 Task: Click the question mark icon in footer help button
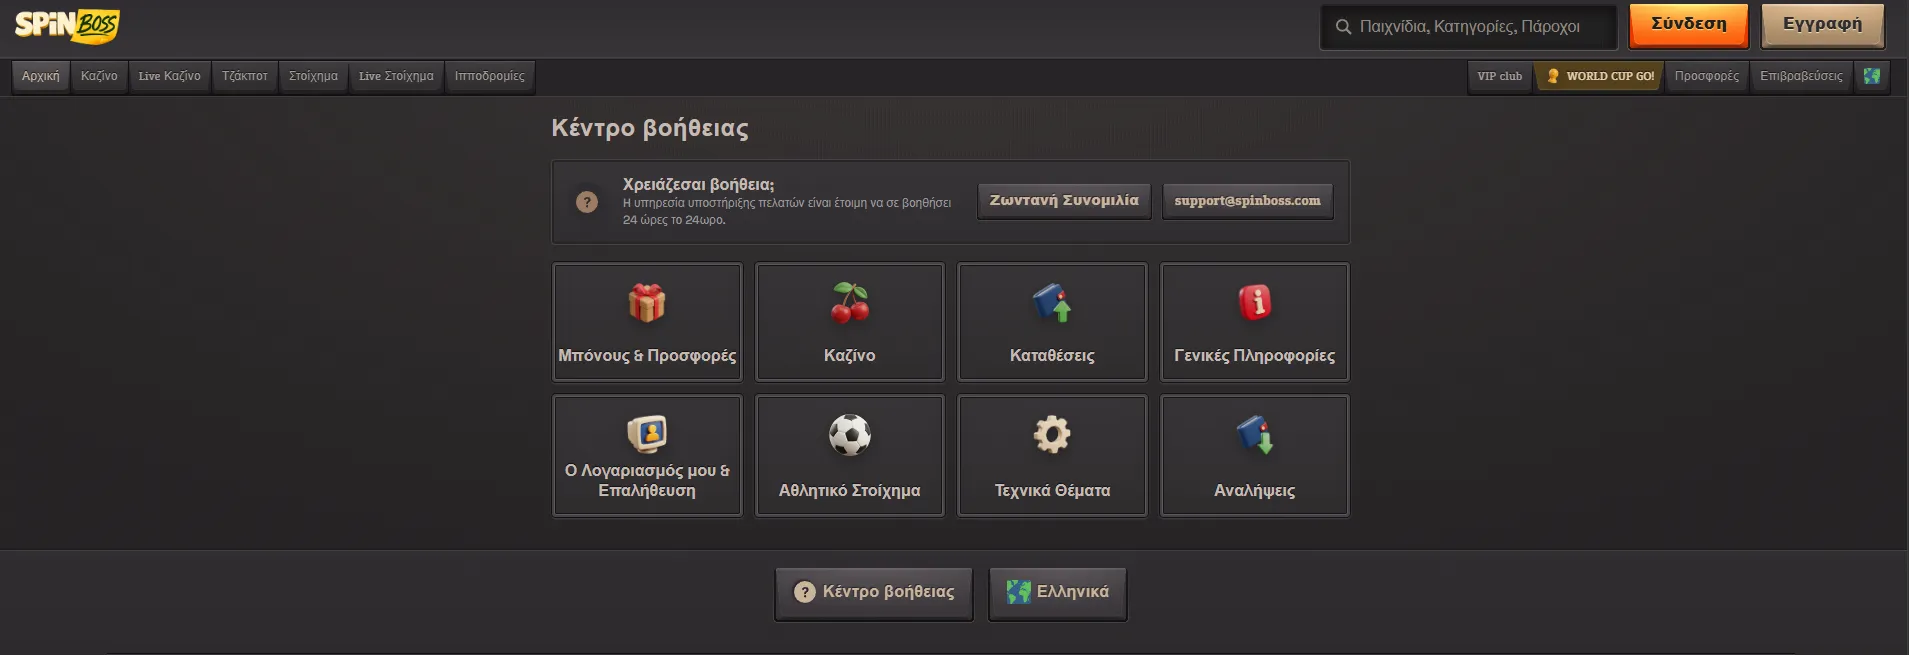click(x=804, y=592)
